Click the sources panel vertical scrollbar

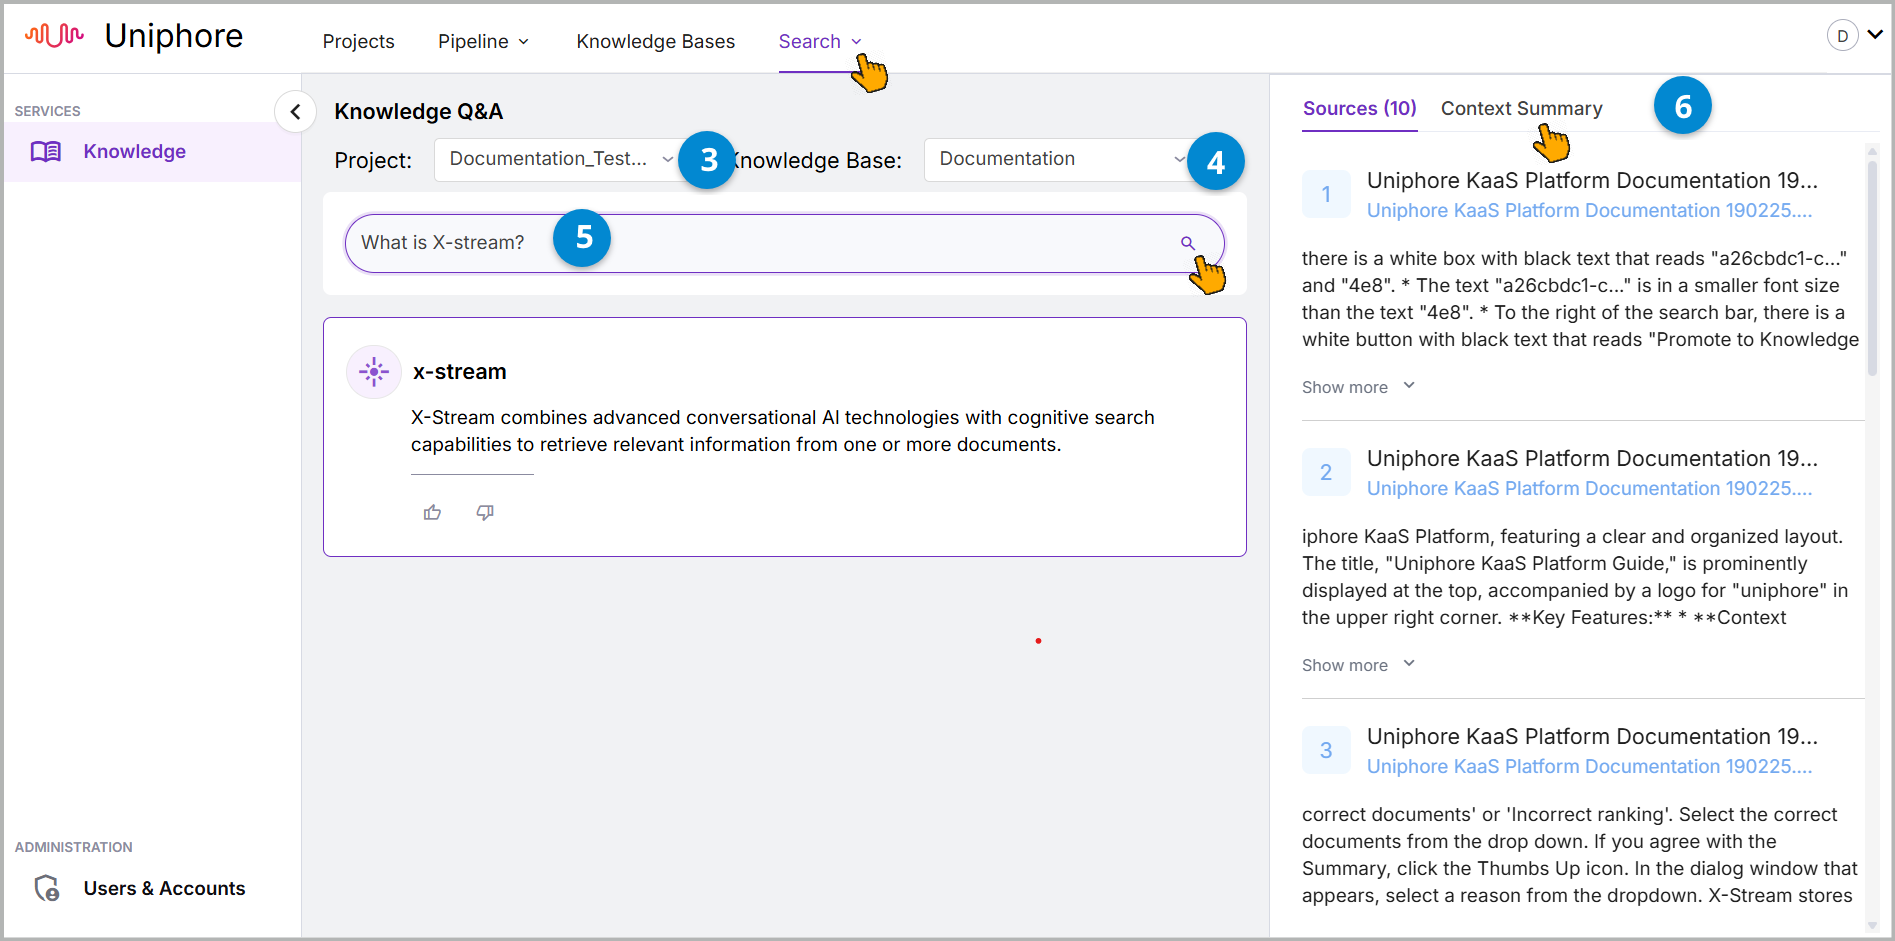point(1873,270)
